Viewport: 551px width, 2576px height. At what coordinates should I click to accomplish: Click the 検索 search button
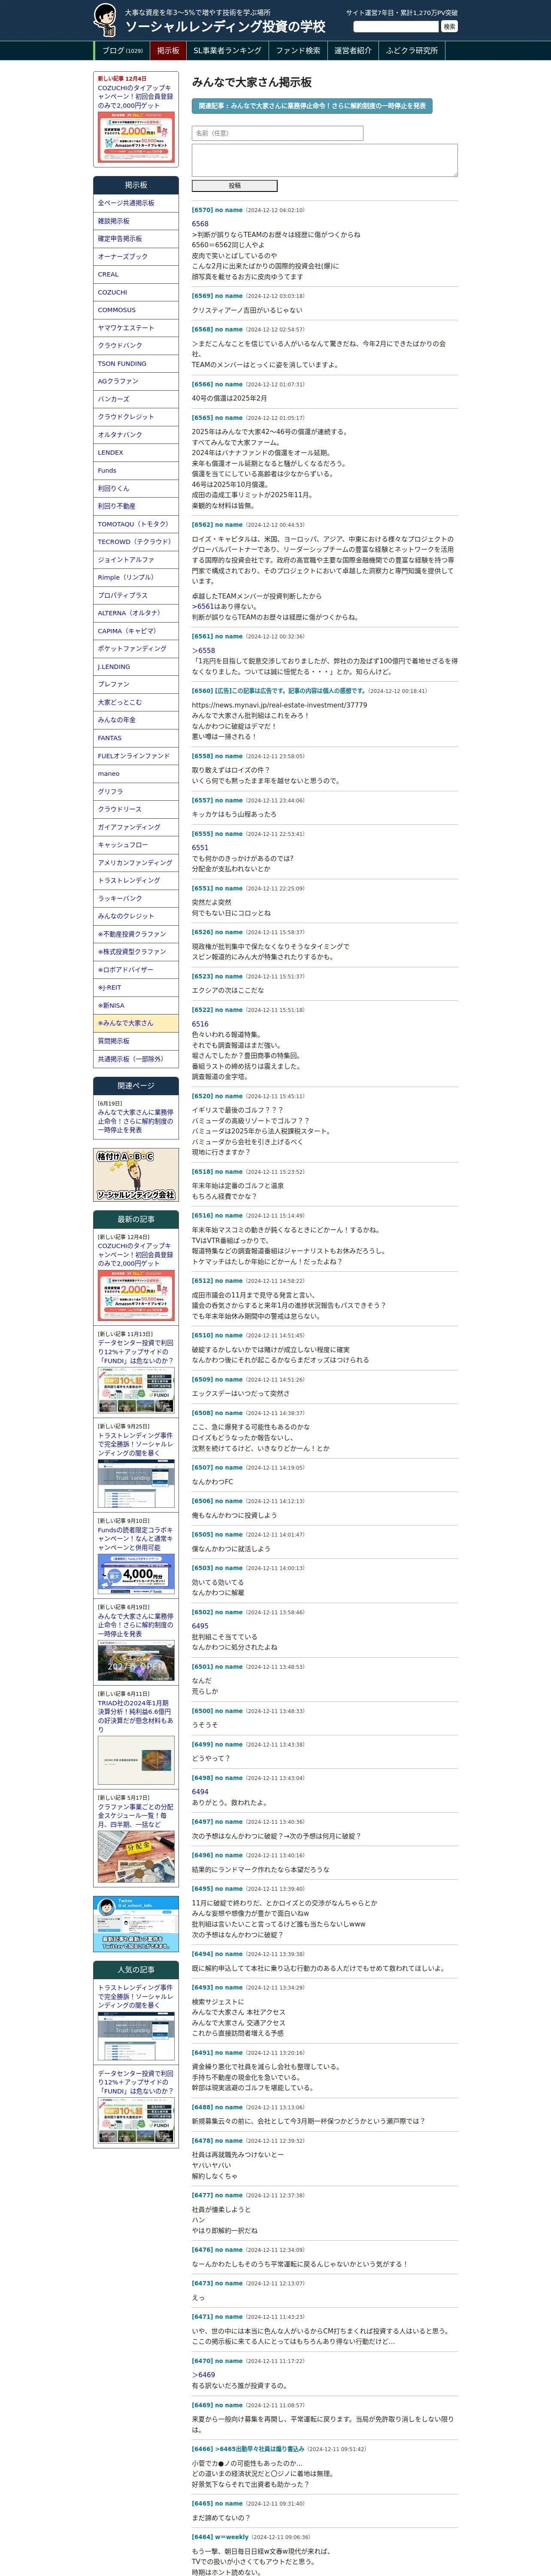(x=449, y=27)
